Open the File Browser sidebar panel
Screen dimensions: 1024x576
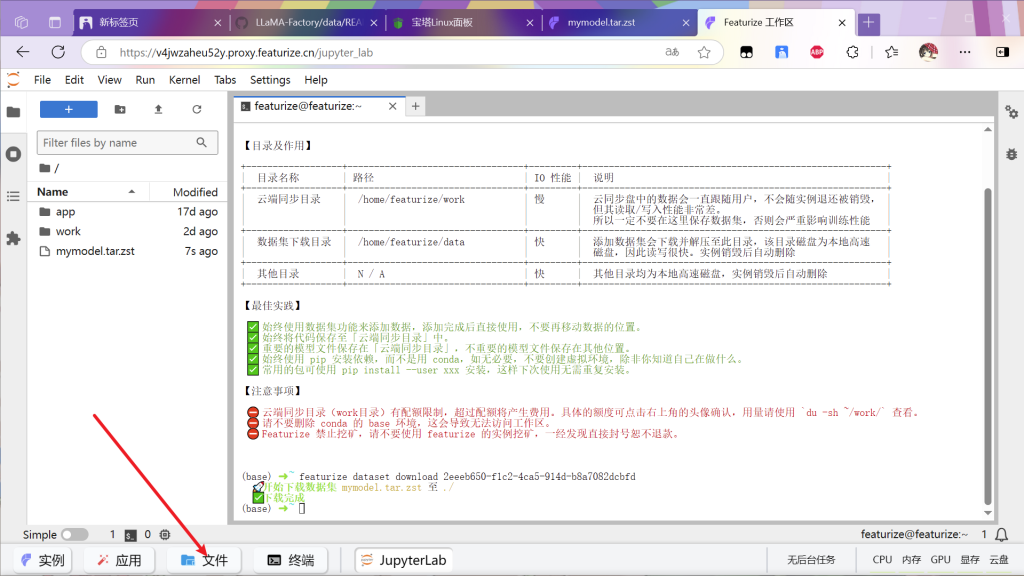pos(13,112)
